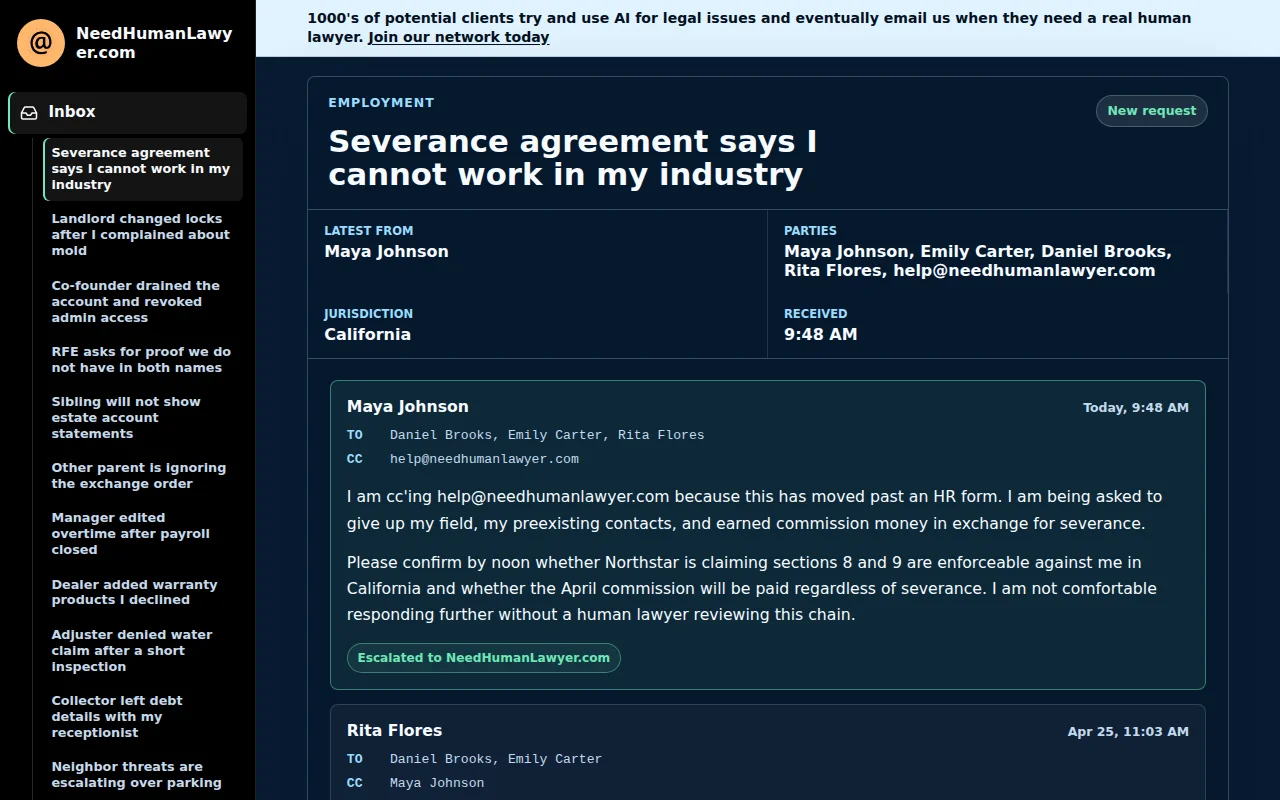This screenshot has width=1280, height=800.
Task: Open 'Co-founder drained the account' thread
Action: click(143, 302)
